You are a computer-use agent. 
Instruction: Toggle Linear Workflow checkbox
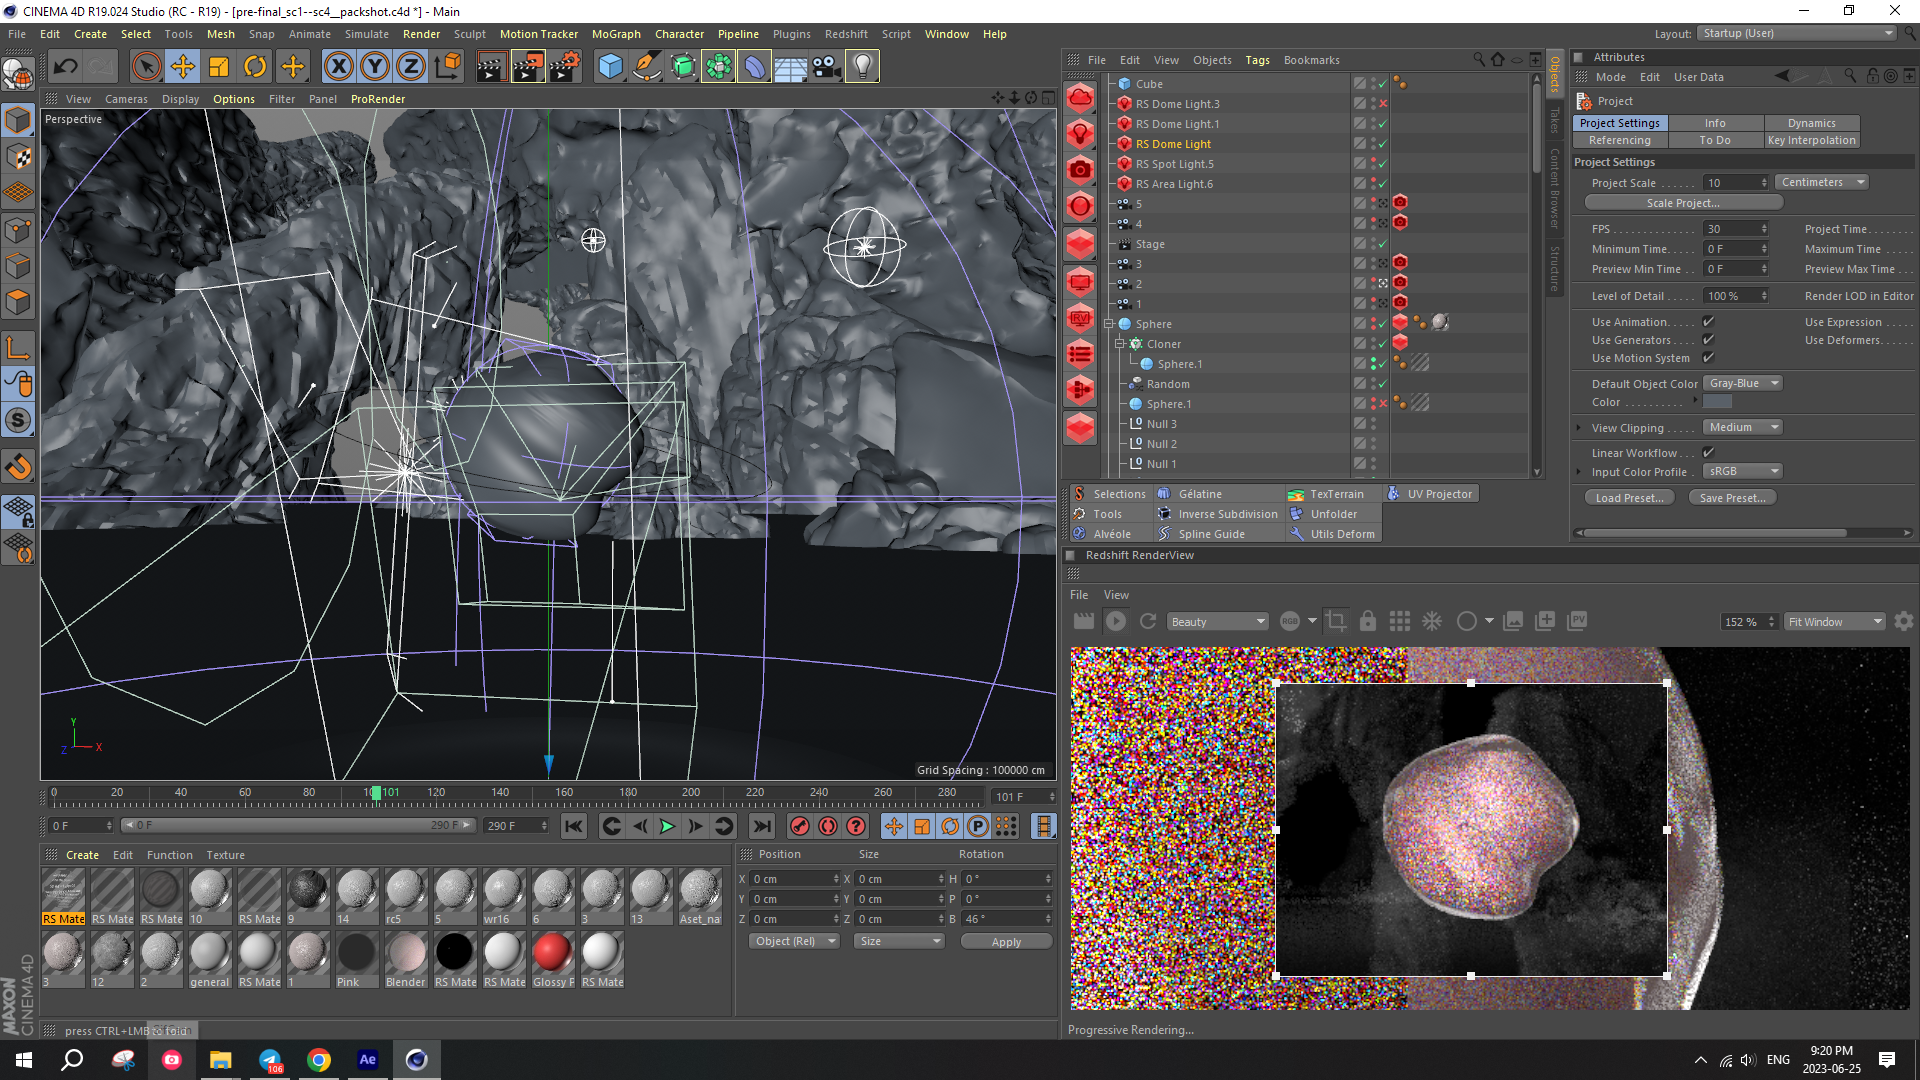[1708, 453]
